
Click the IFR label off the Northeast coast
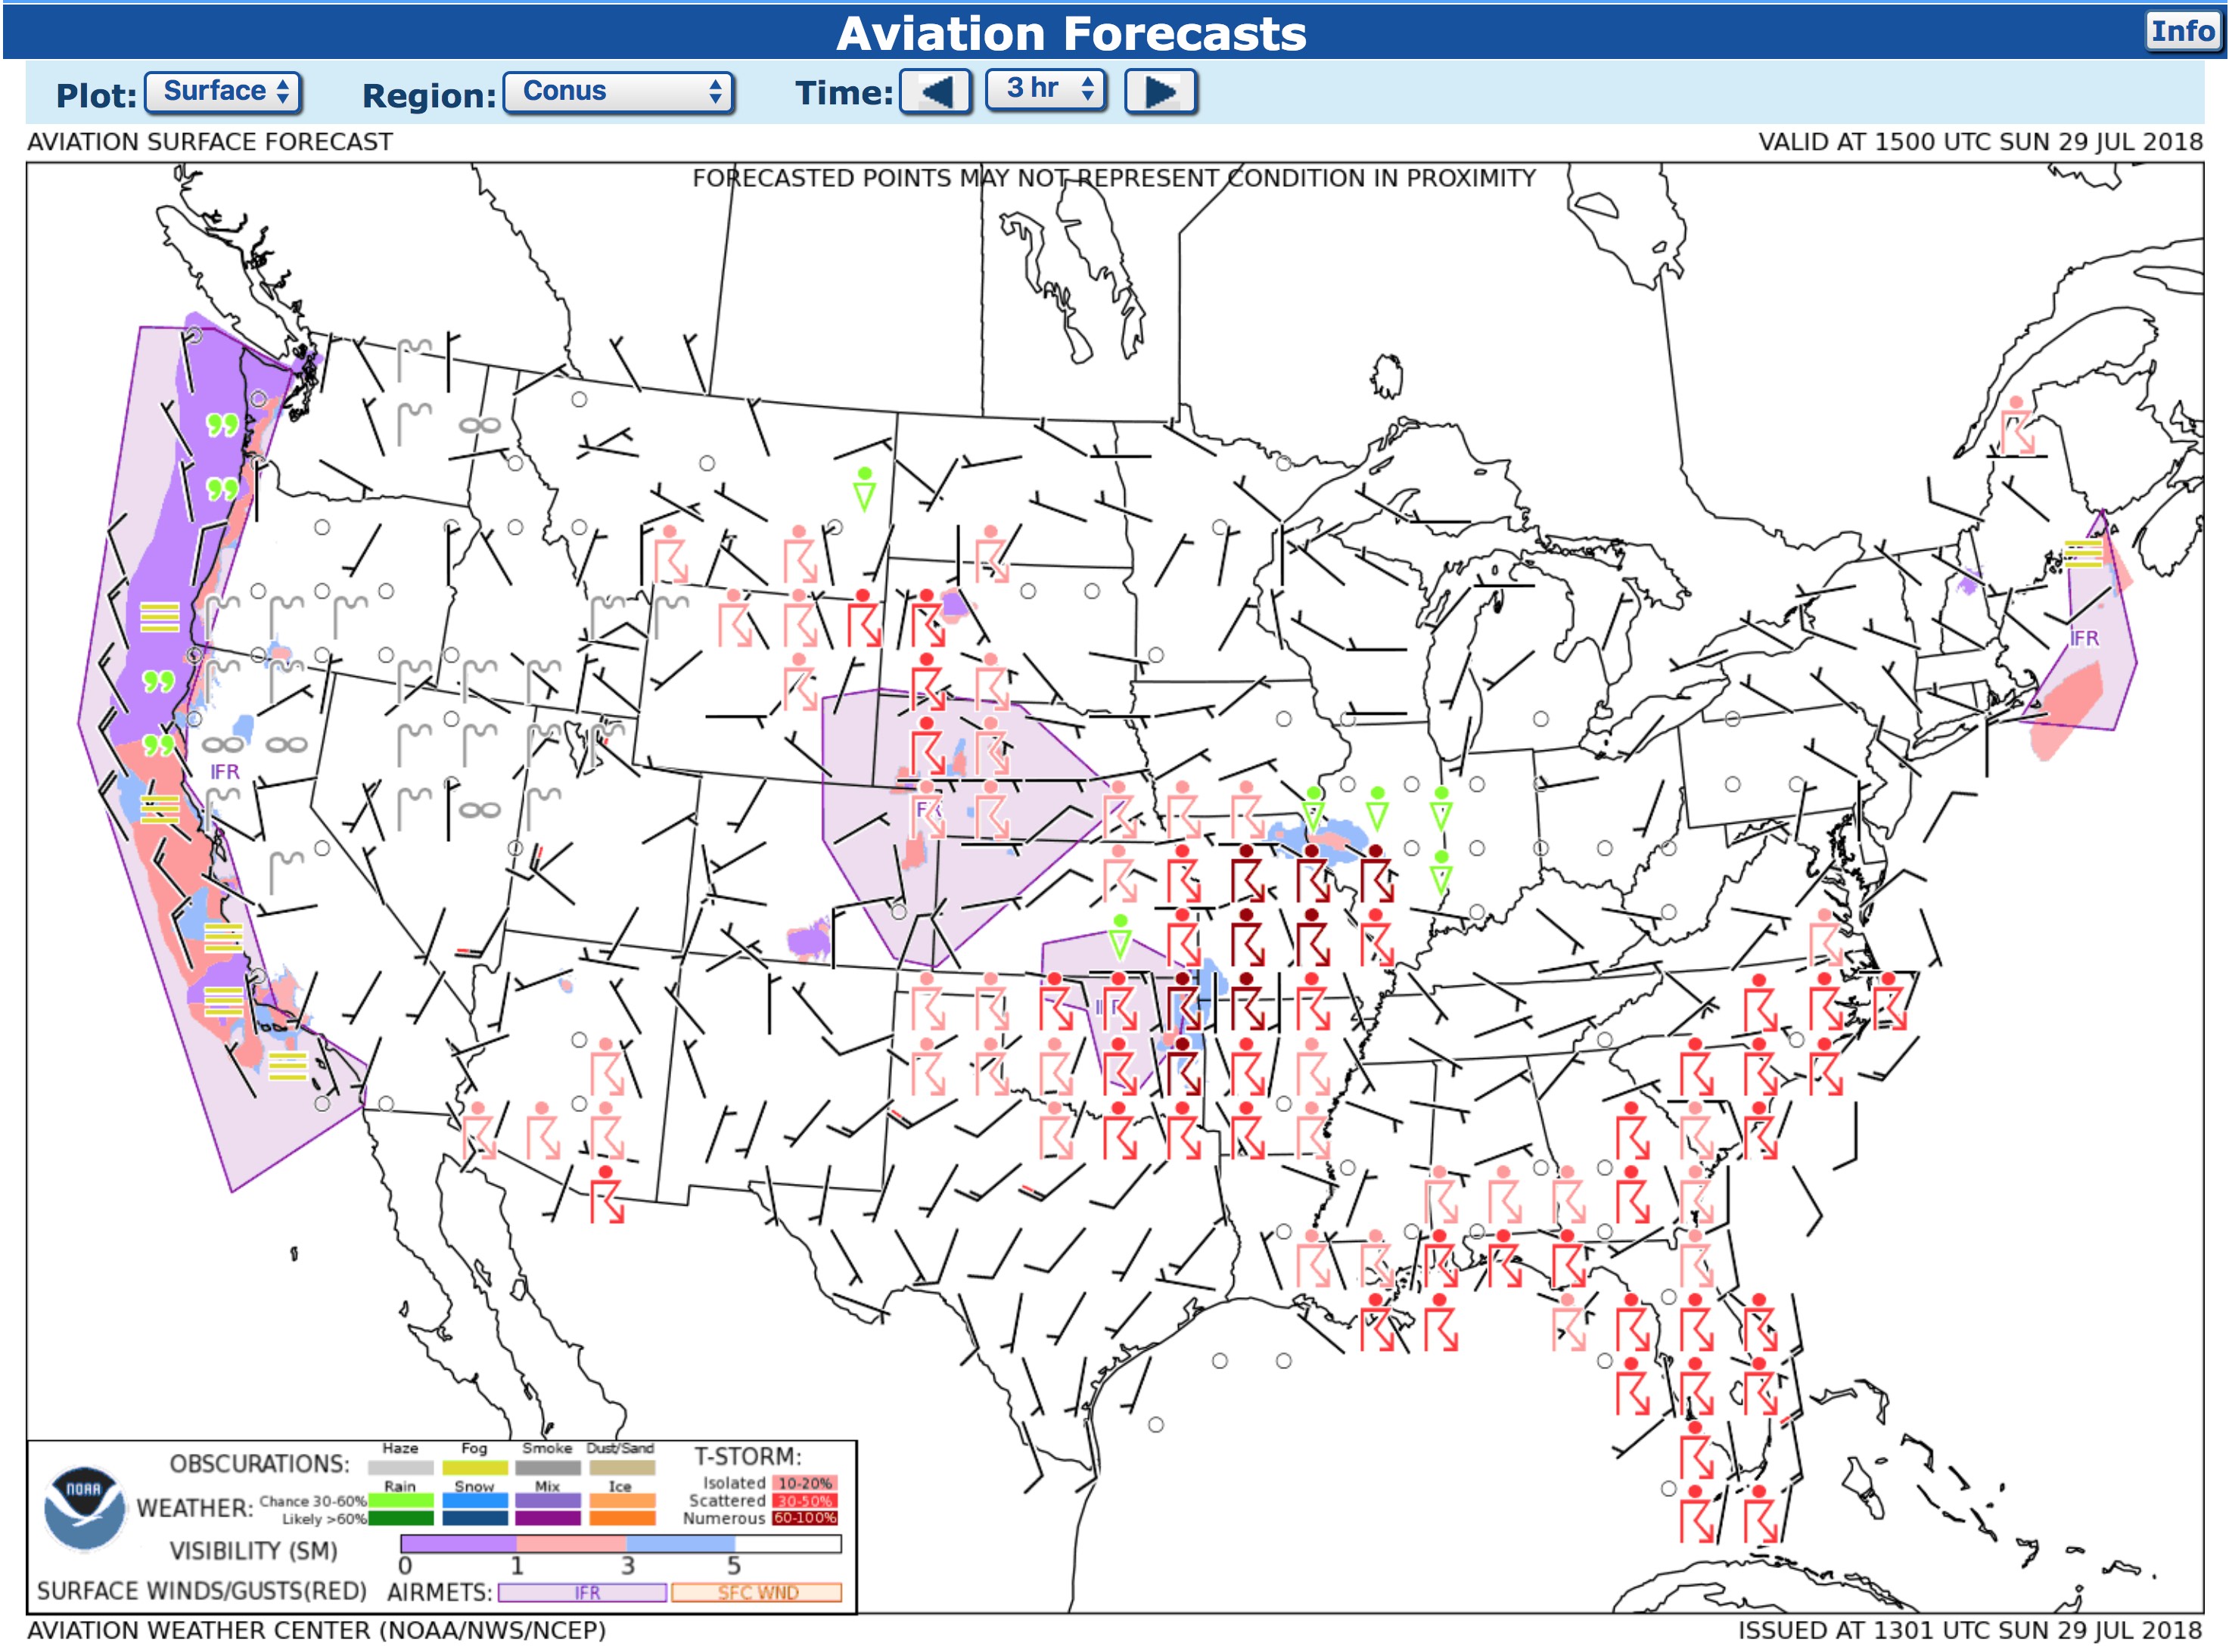pos(2084,638)
